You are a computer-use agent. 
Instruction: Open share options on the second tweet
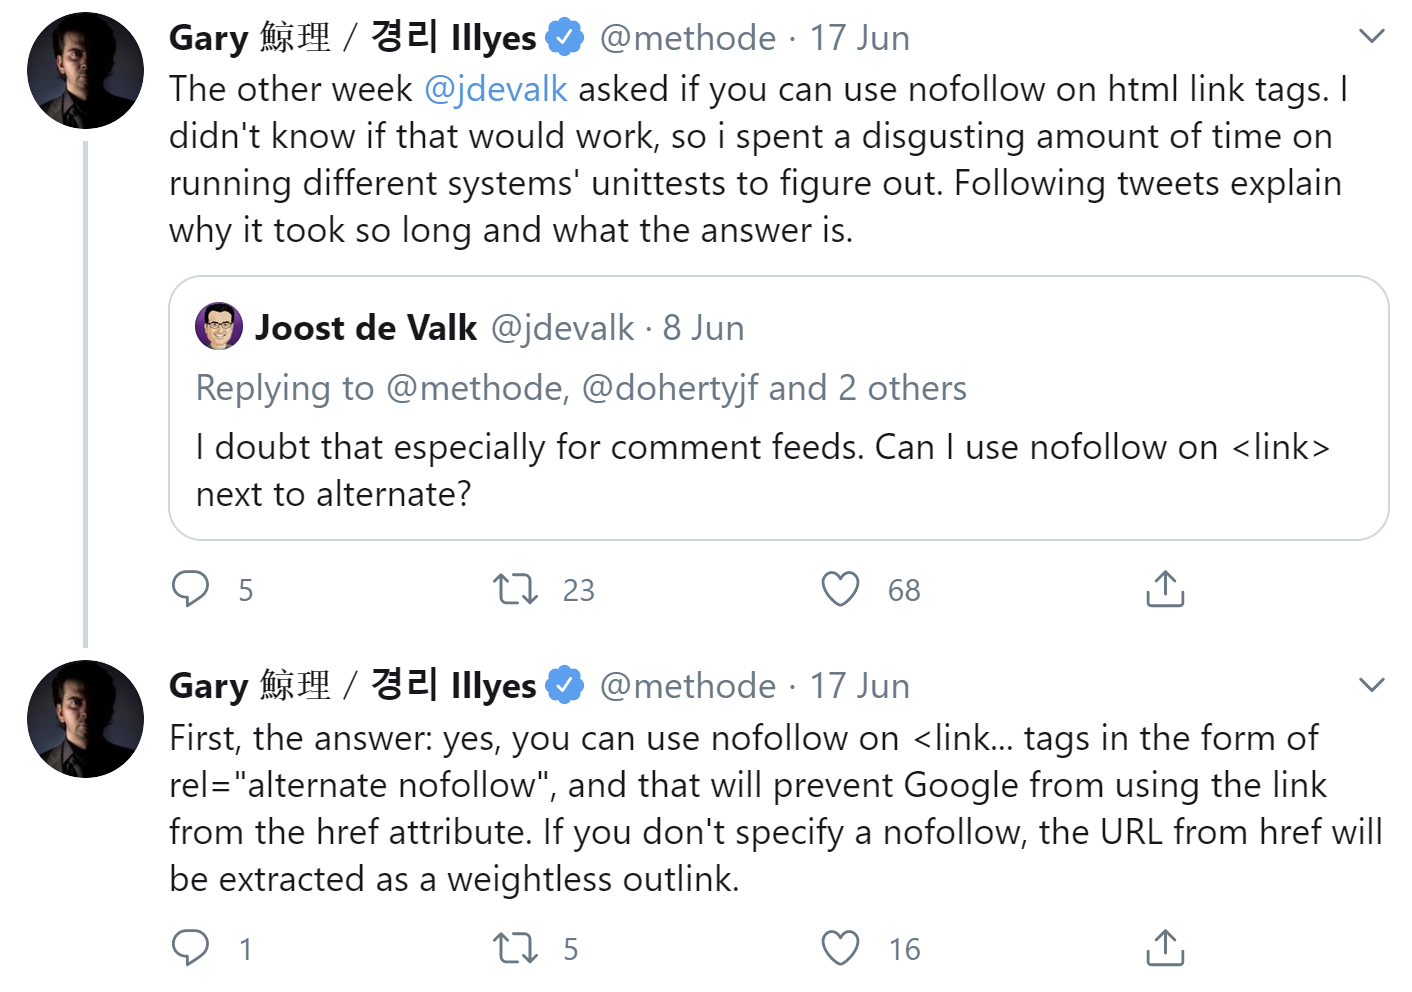click(1163, 947)
